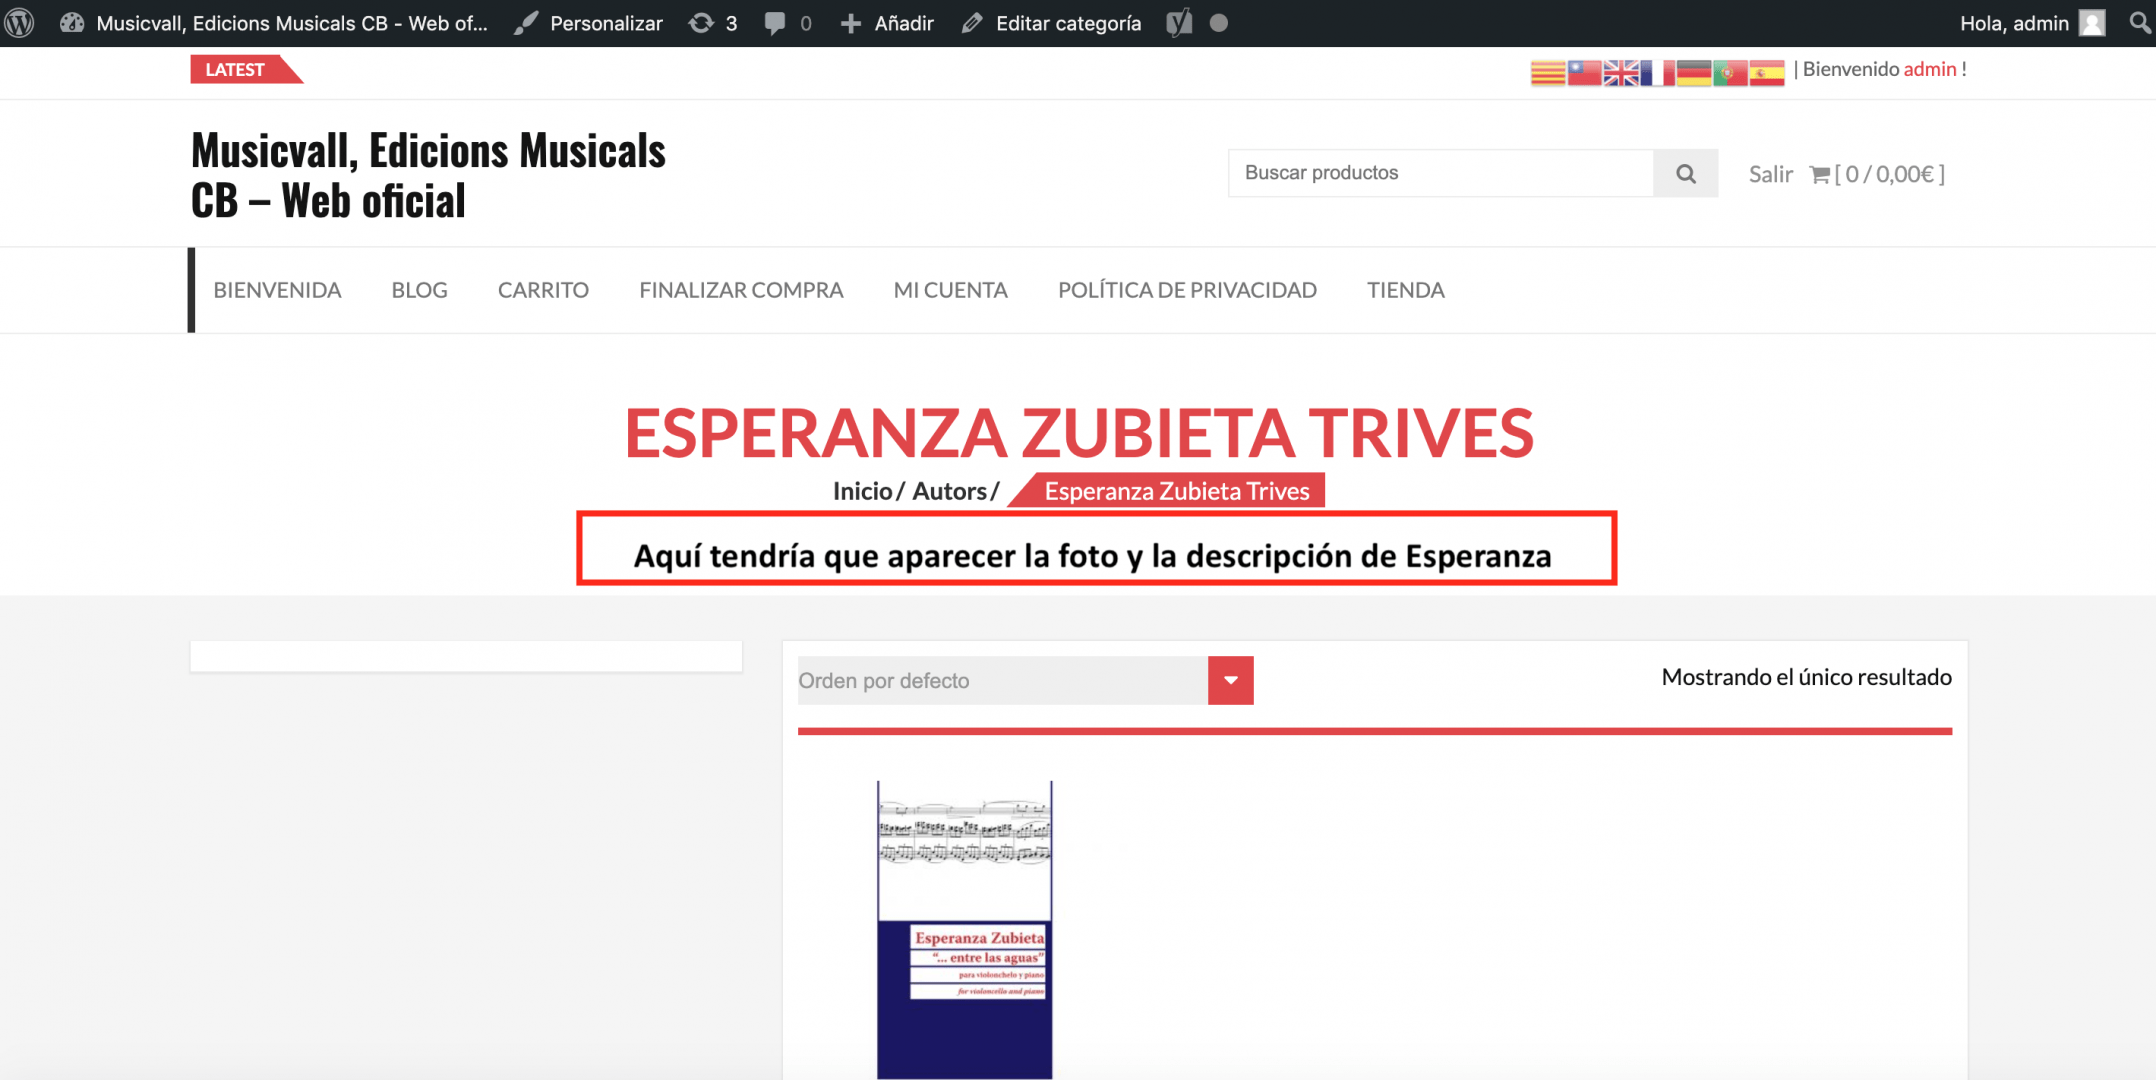This screenshot has width=2156, height=1080.
Task: Switch language with the UK flag
Action: click(x=1621, y=73)
